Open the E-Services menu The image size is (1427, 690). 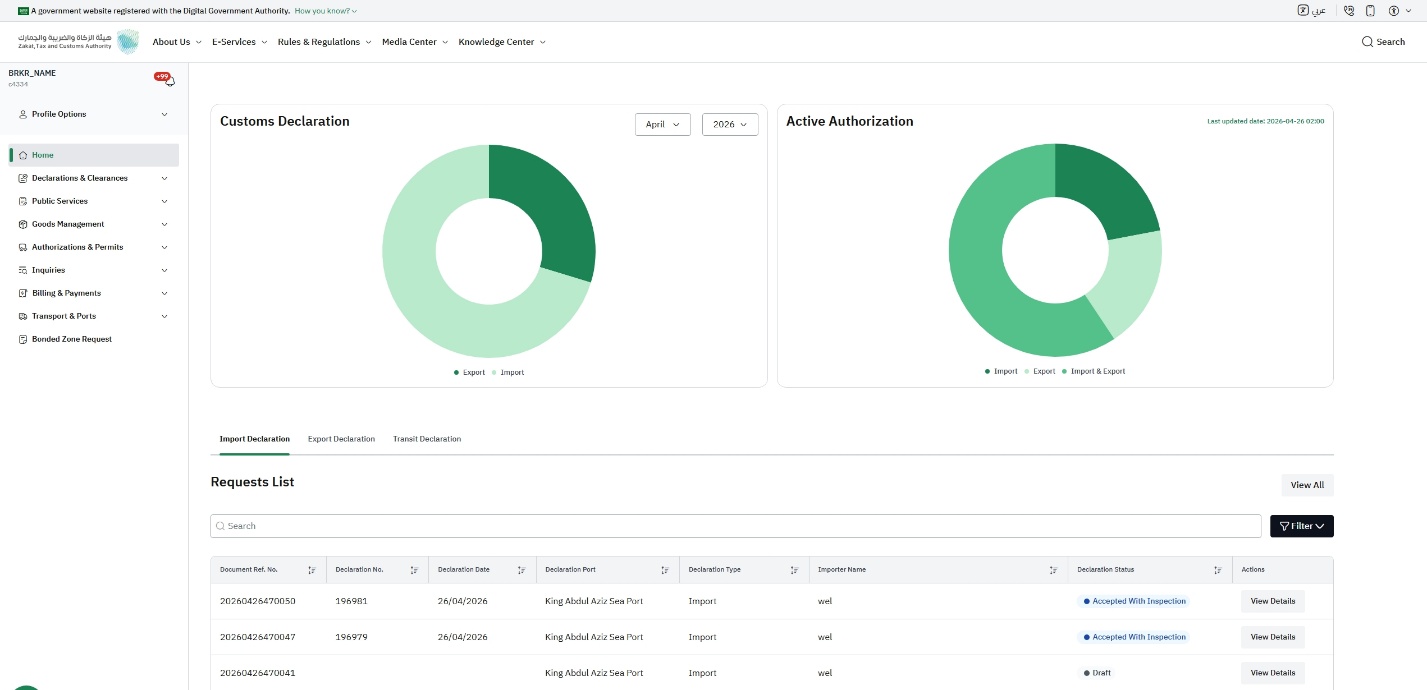point(240,42)
